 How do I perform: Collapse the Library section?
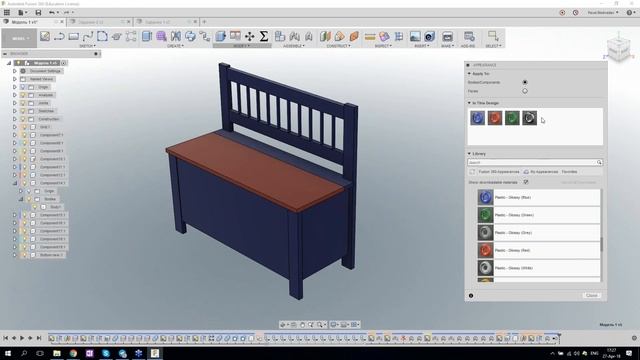click(469, 154)
